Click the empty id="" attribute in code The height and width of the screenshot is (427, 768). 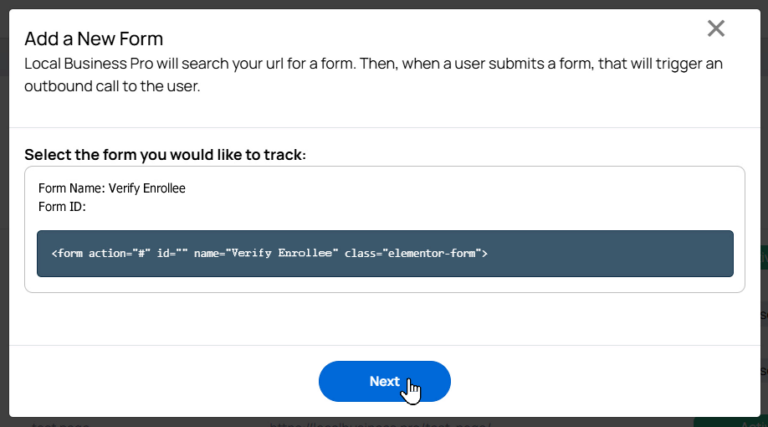pyautogui.click(x=172, y=253)
